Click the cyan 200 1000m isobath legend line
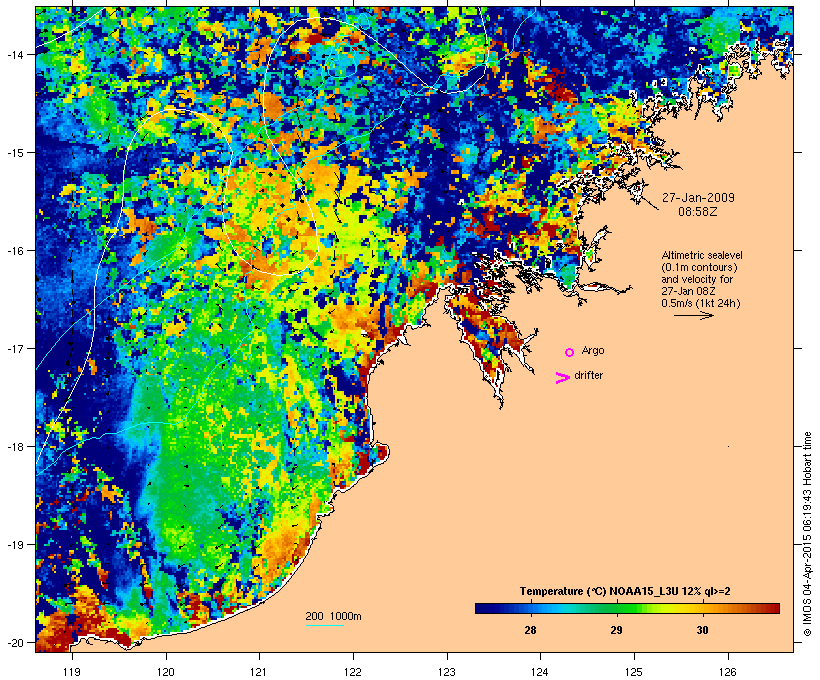This screenshot has height=680, width=820. click(x=325, y=625)
